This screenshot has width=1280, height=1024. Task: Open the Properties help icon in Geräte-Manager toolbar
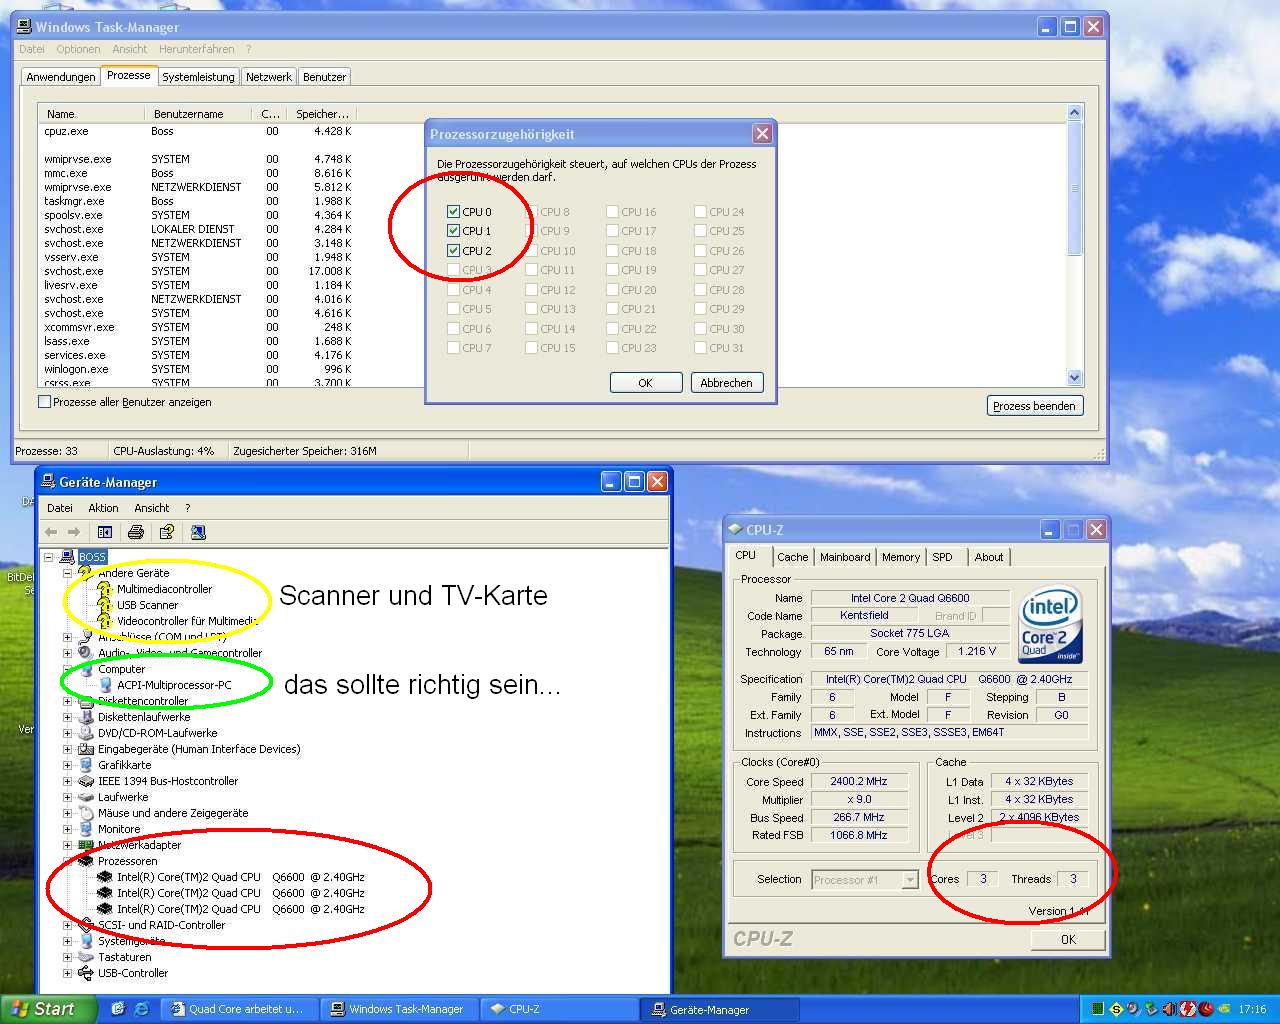coord(167,532)
